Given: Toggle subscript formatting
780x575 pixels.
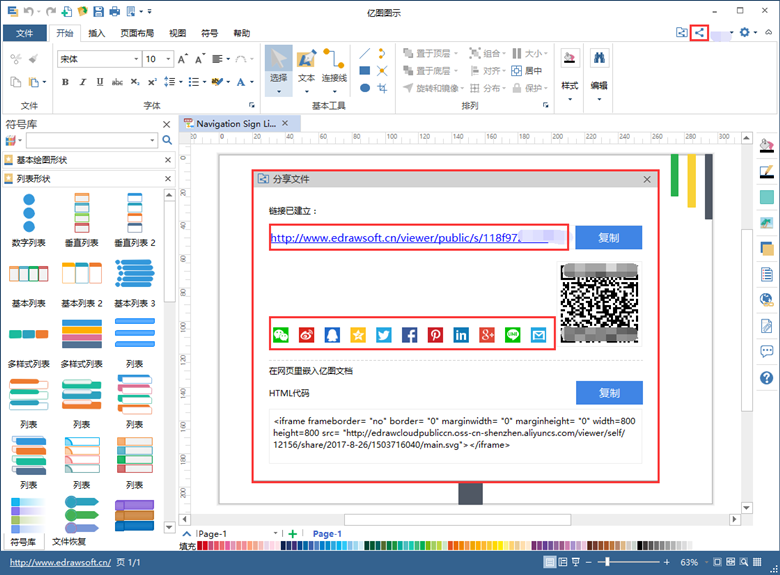Looking at the screenshot, I should 135,82.
